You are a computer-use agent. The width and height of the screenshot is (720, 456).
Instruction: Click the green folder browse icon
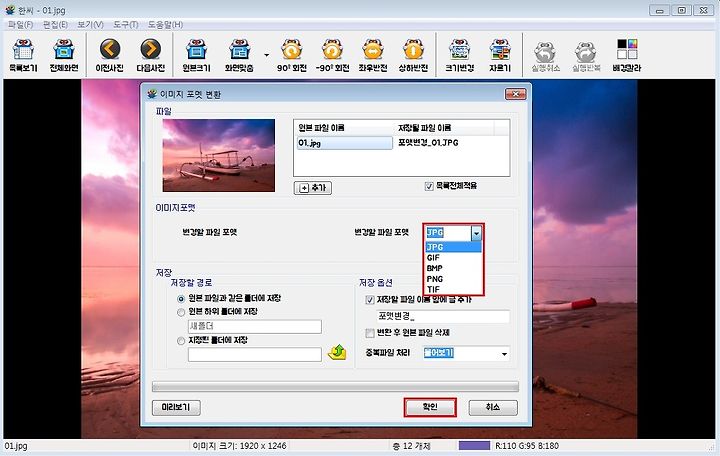click(x=337, y=352)
